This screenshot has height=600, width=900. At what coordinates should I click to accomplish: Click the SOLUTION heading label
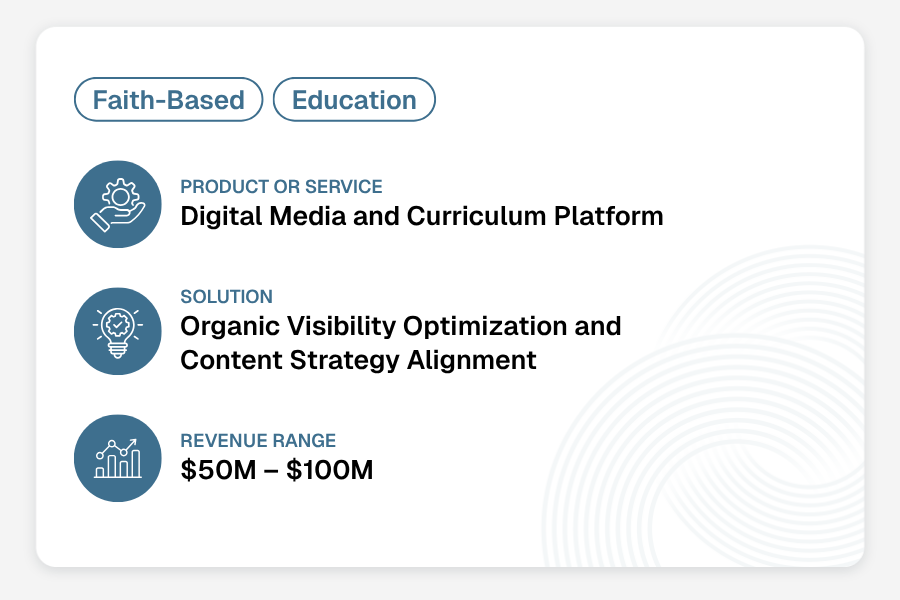click(x=227, y=296)
